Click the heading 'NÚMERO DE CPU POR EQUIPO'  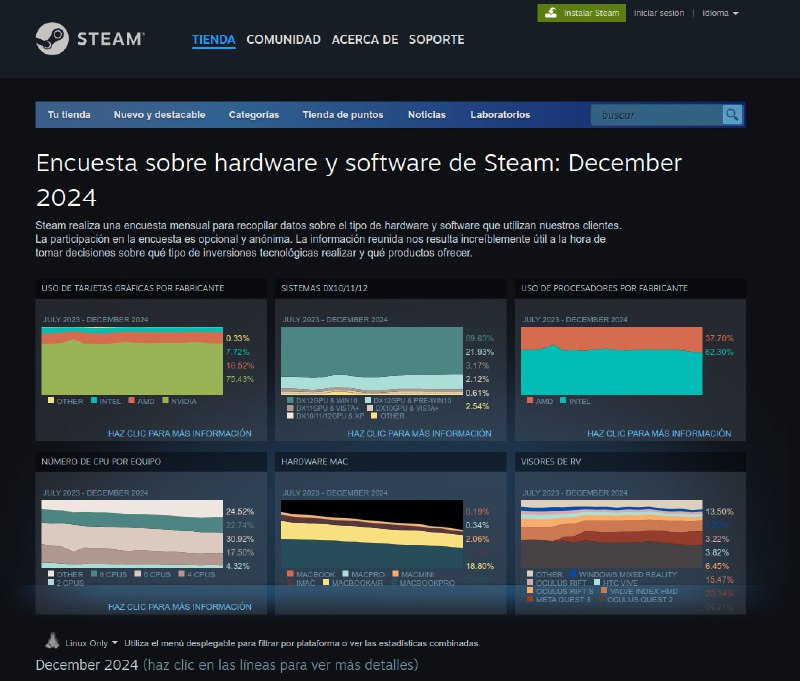[x=101, y=461]
